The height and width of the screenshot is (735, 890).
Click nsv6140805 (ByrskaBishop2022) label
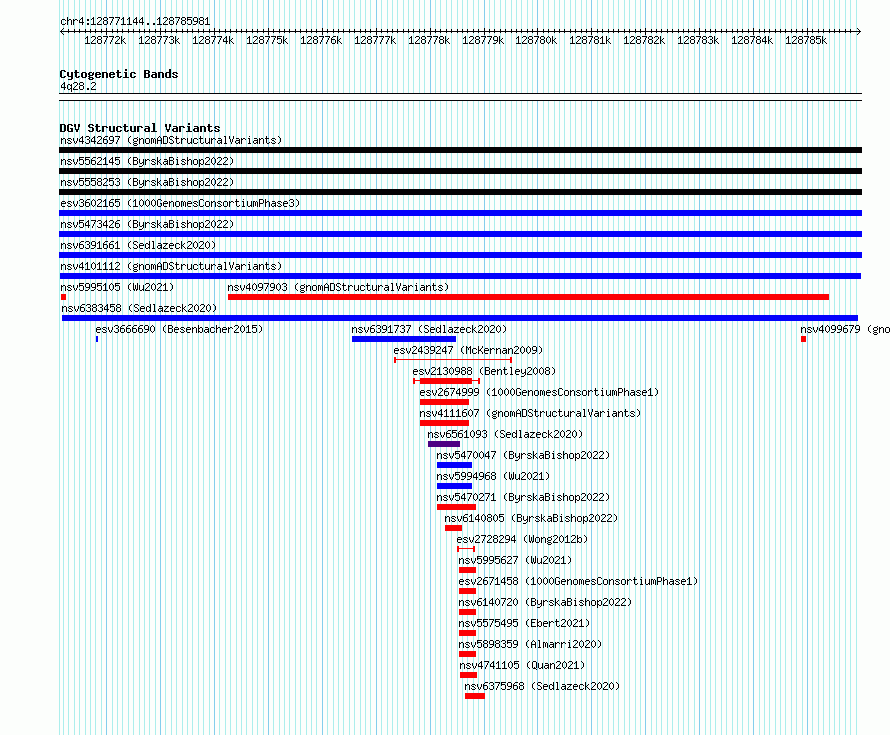tap(531, 518)
